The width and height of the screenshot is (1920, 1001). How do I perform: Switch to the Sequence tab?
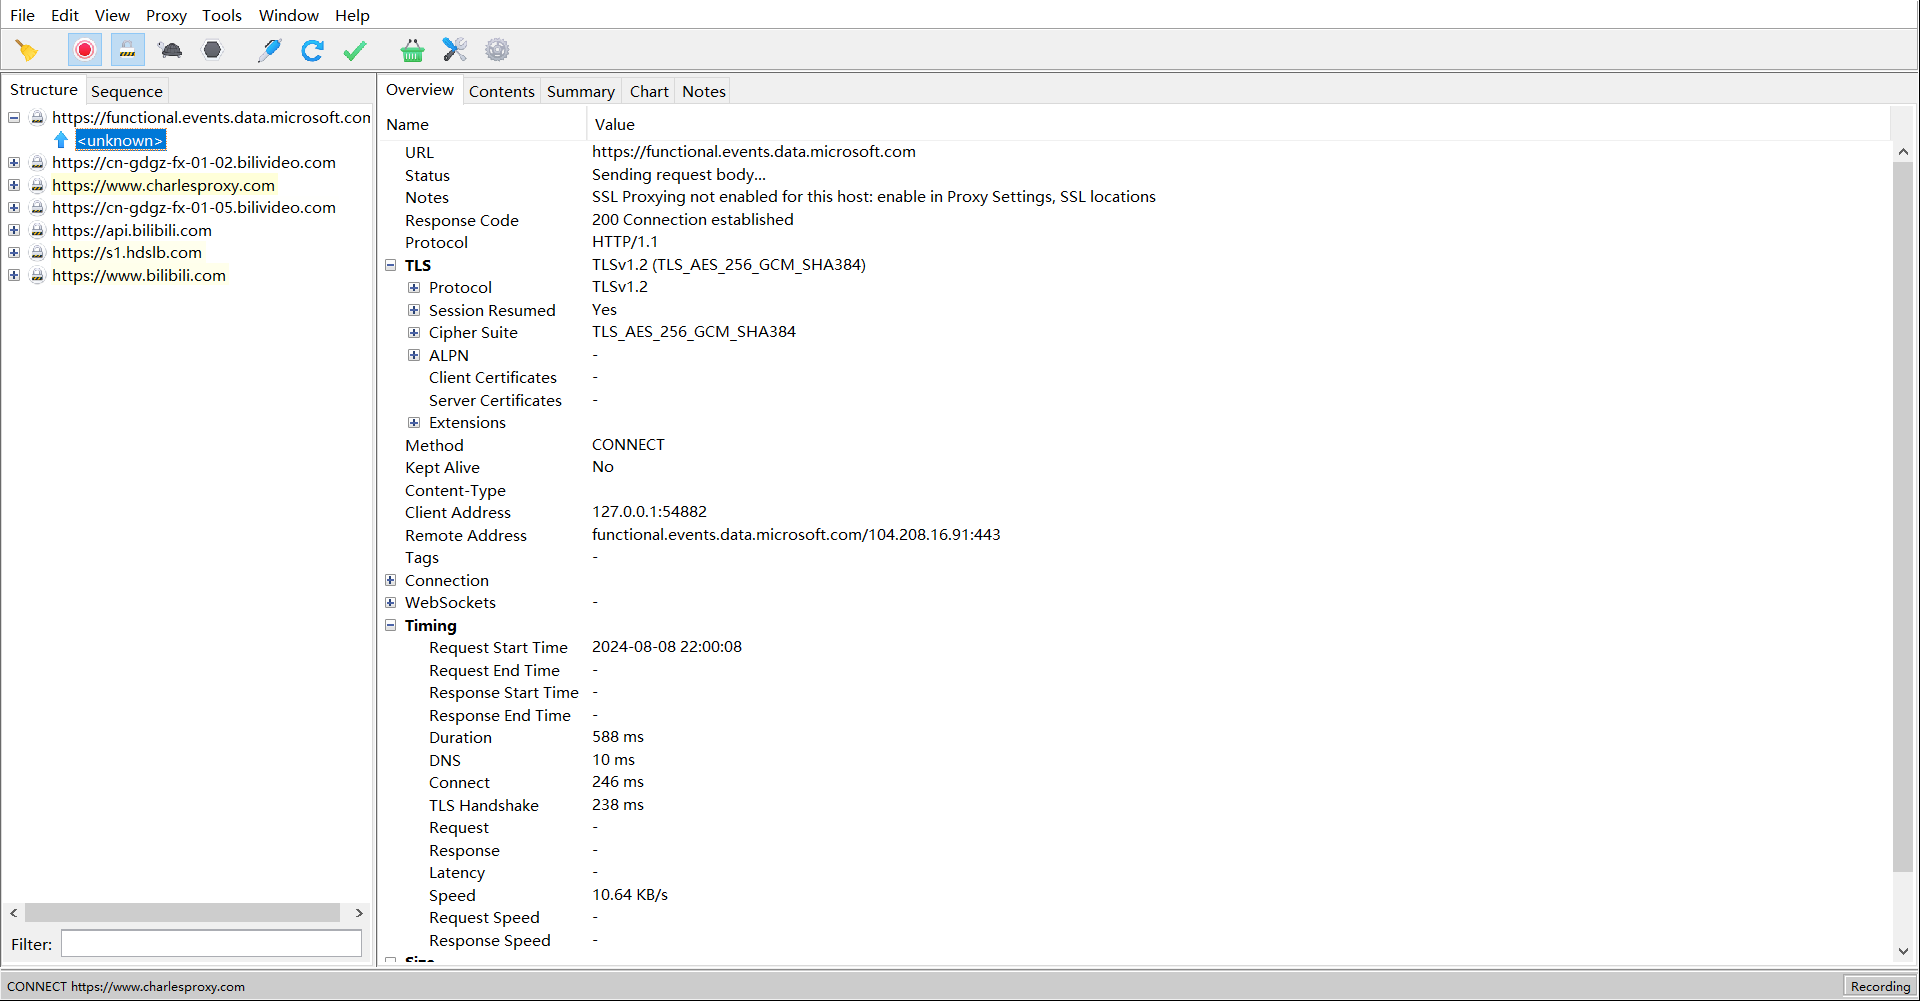click(126, 90)
